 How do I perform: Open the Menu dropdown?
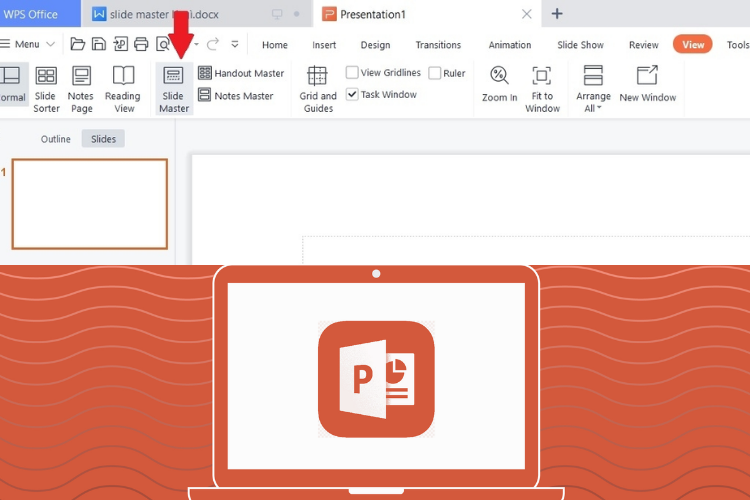pyautogui.click(x=27, y=44)
